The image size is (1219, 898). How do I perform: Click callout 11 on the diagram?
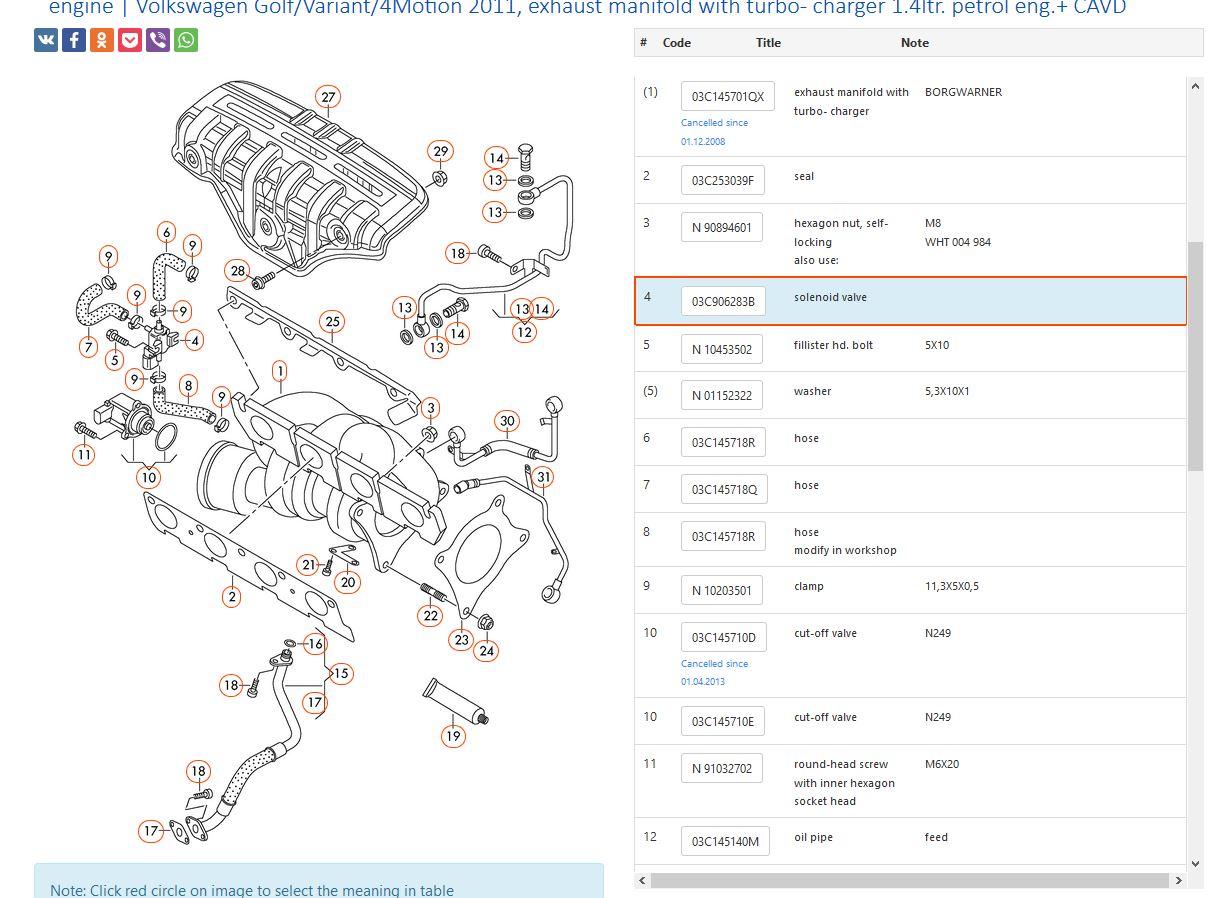click(84, 455)
